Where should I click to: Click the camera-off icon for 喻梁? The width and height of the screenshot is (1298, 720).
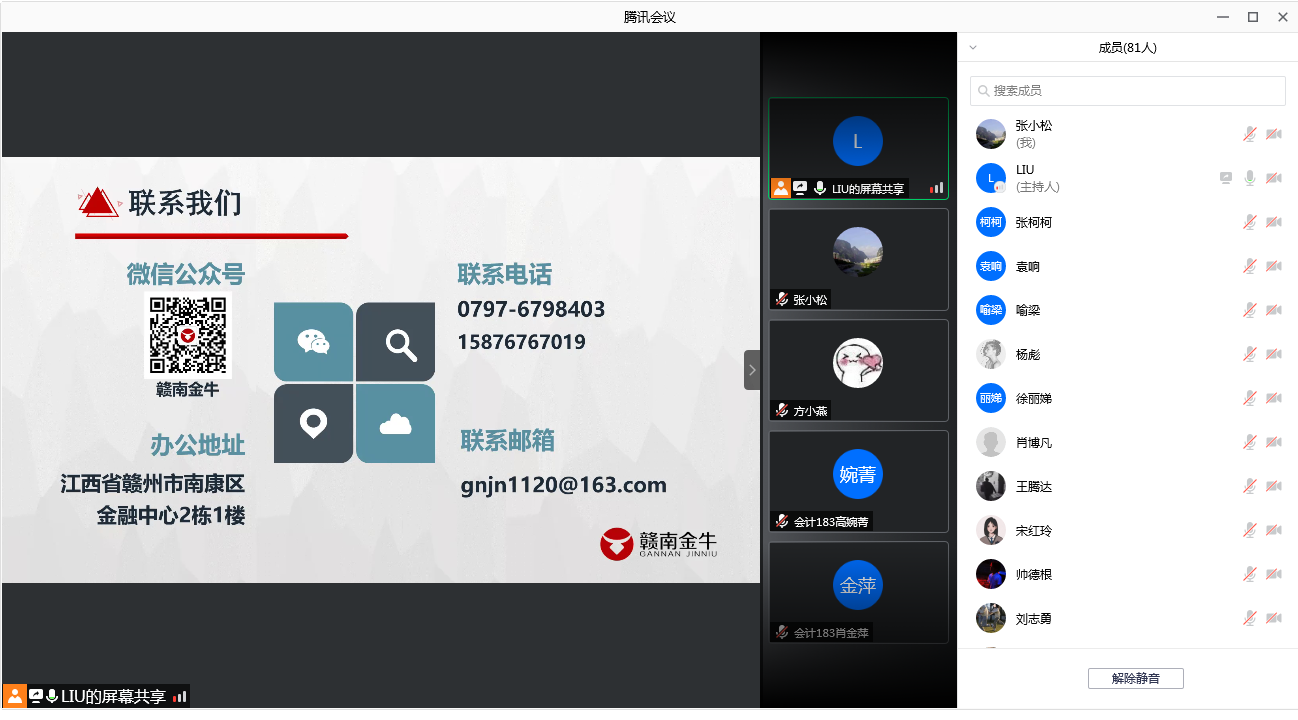1274,310
